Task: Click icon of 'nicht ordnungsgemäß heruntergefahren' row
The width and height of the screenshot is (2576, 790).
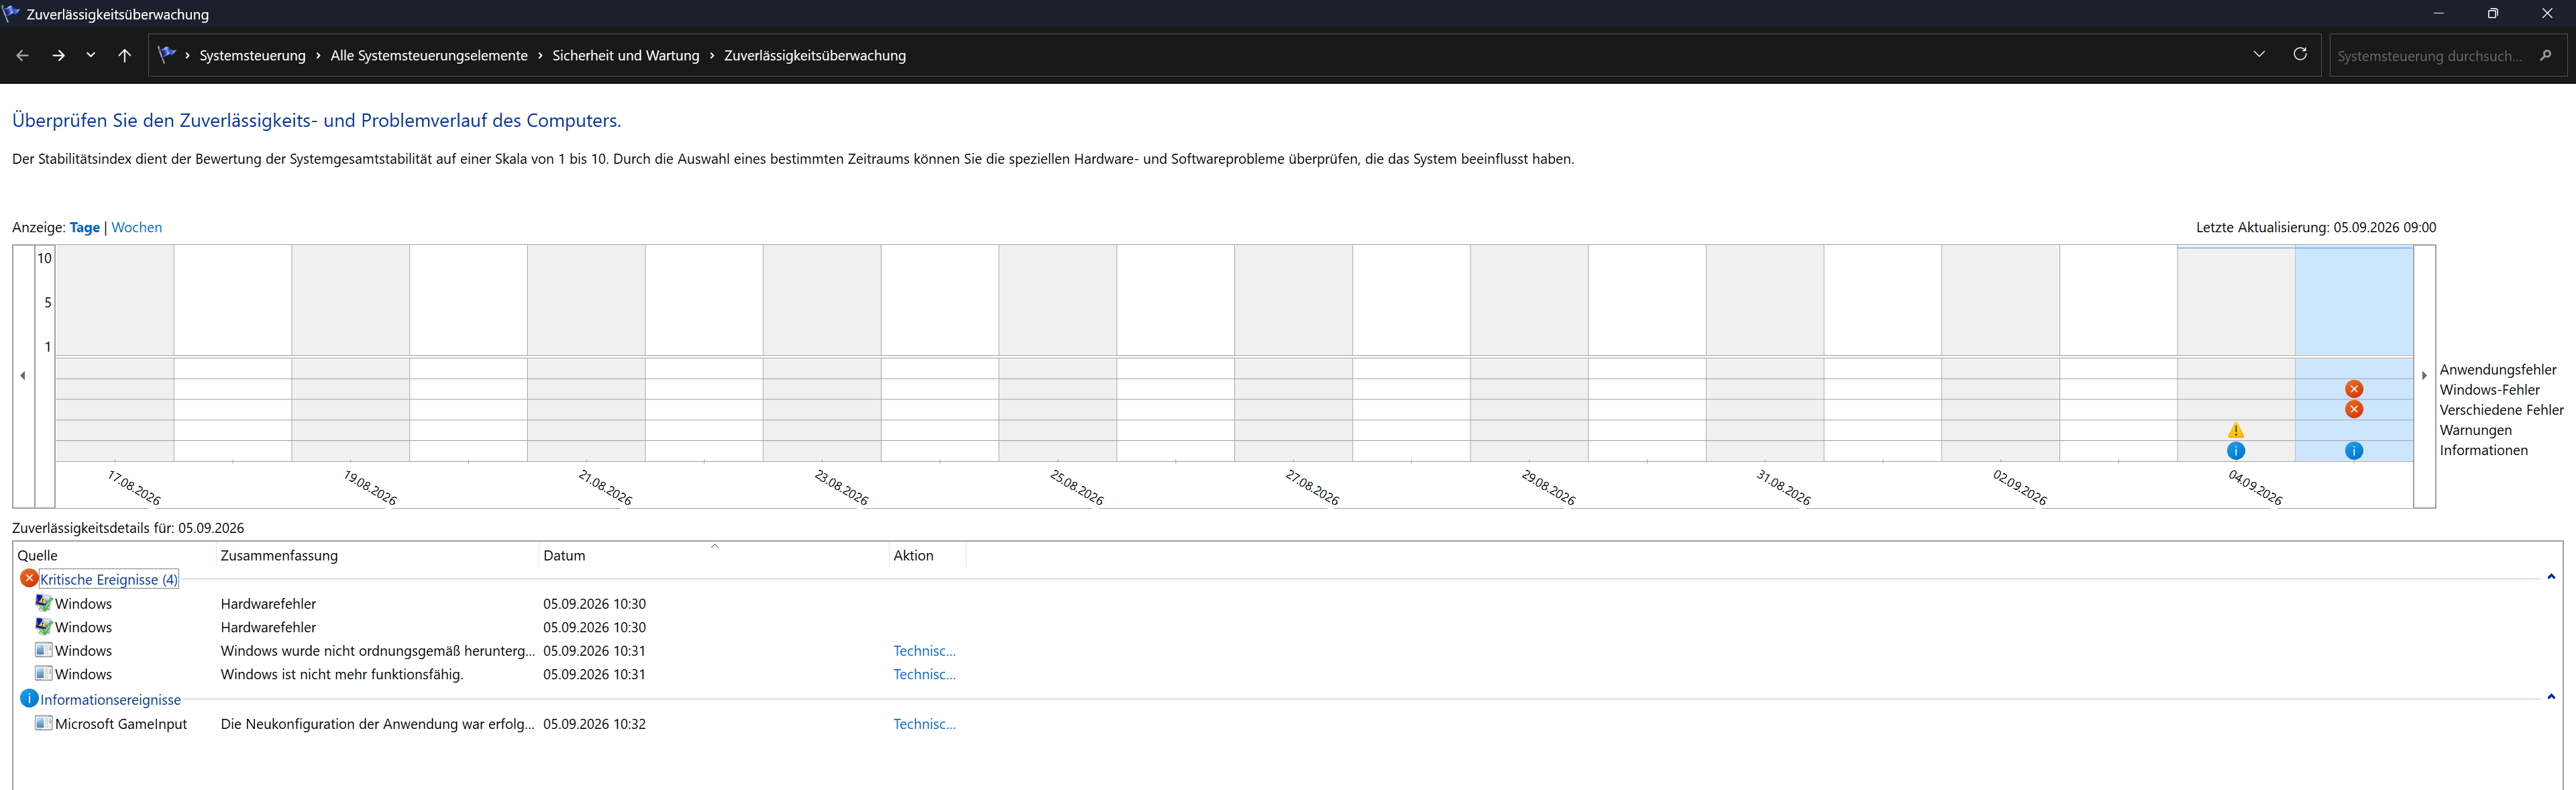Action: (44, 650)
